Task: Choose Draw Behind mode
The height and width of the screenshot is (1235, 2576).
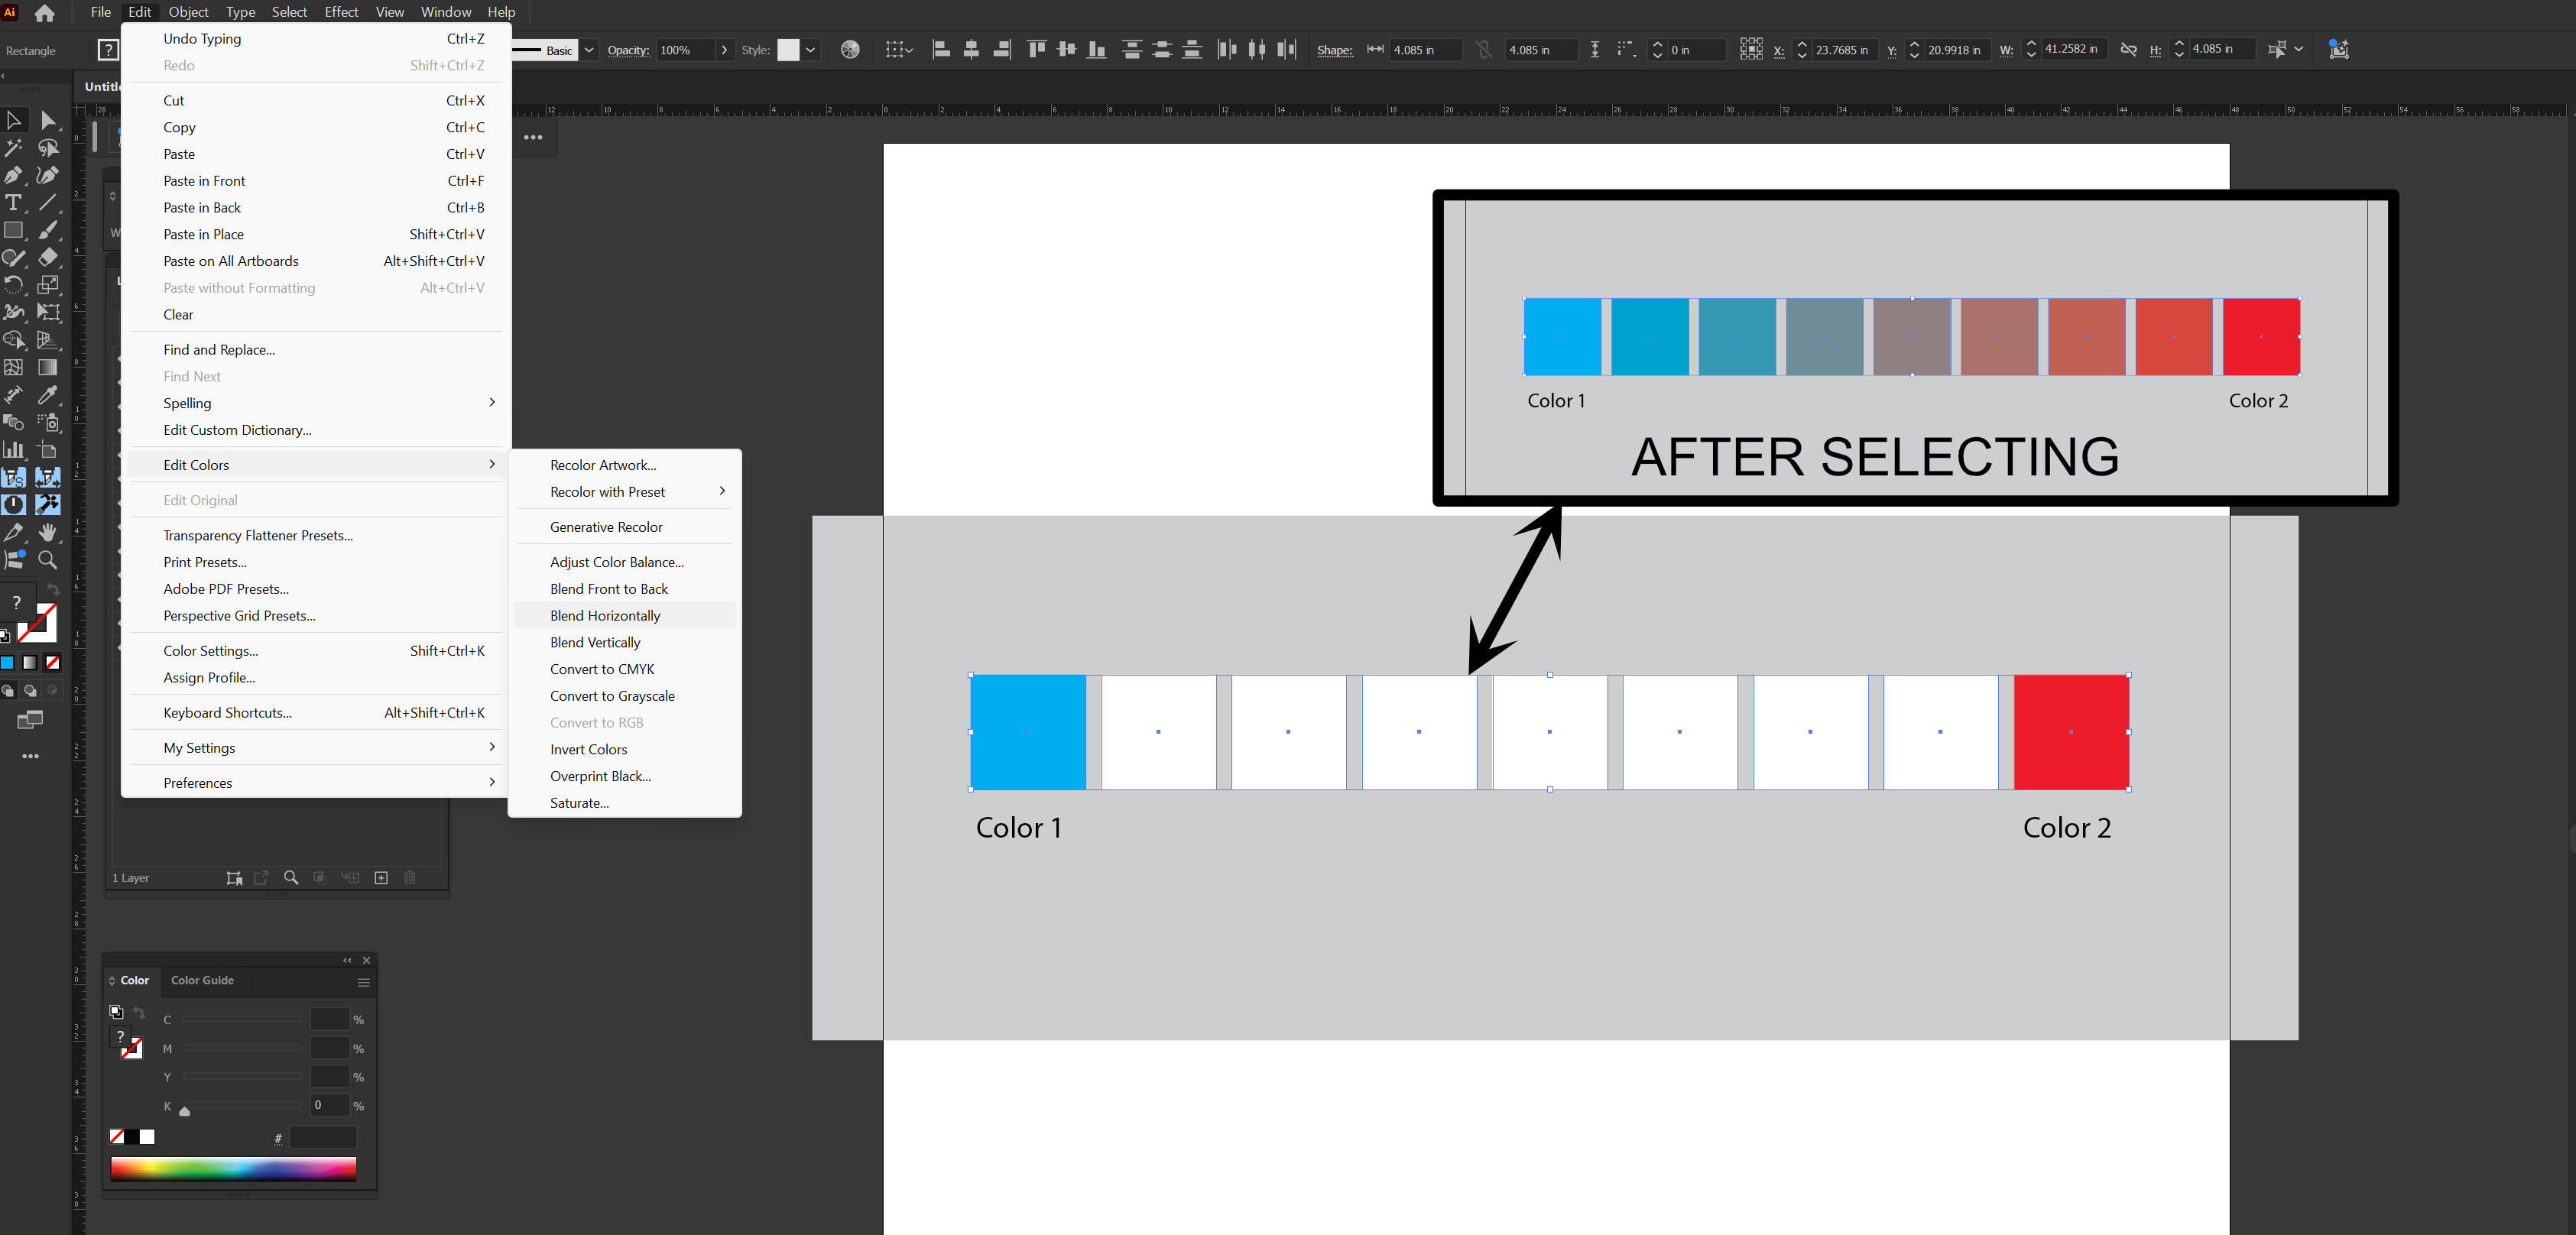Action: click(x=30, y=690)
